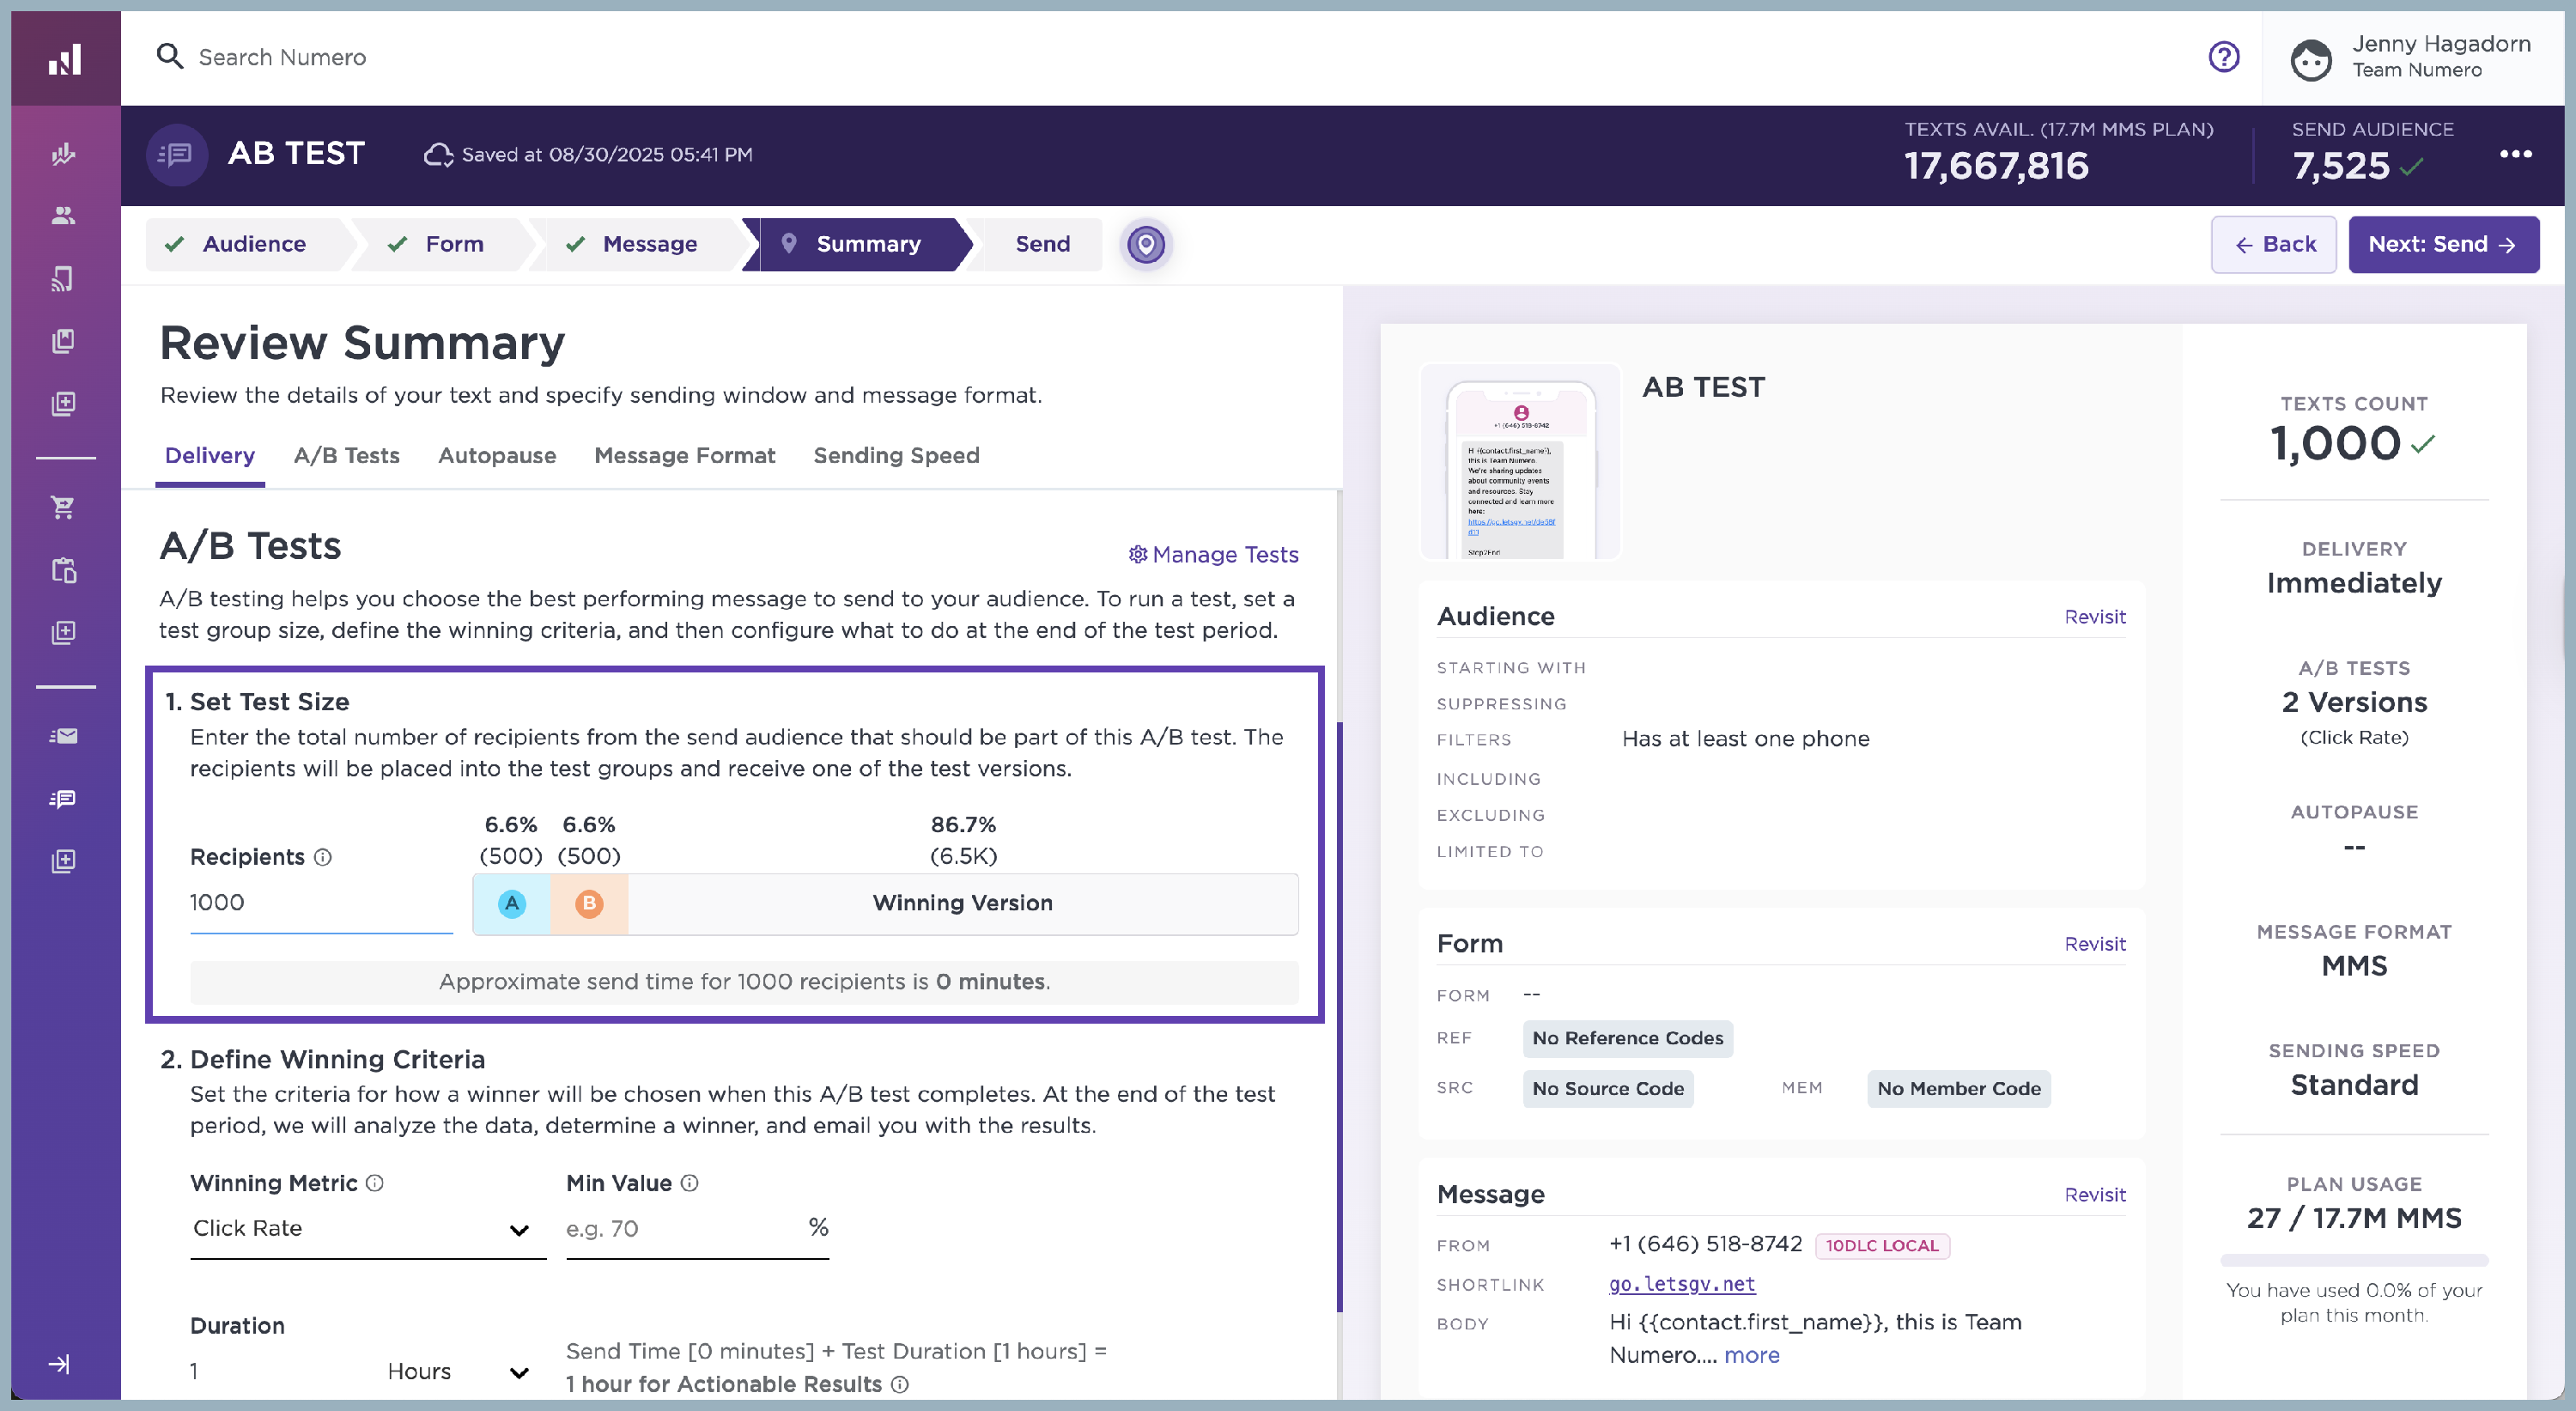Click version A segment in test bar

pos(512,904)
